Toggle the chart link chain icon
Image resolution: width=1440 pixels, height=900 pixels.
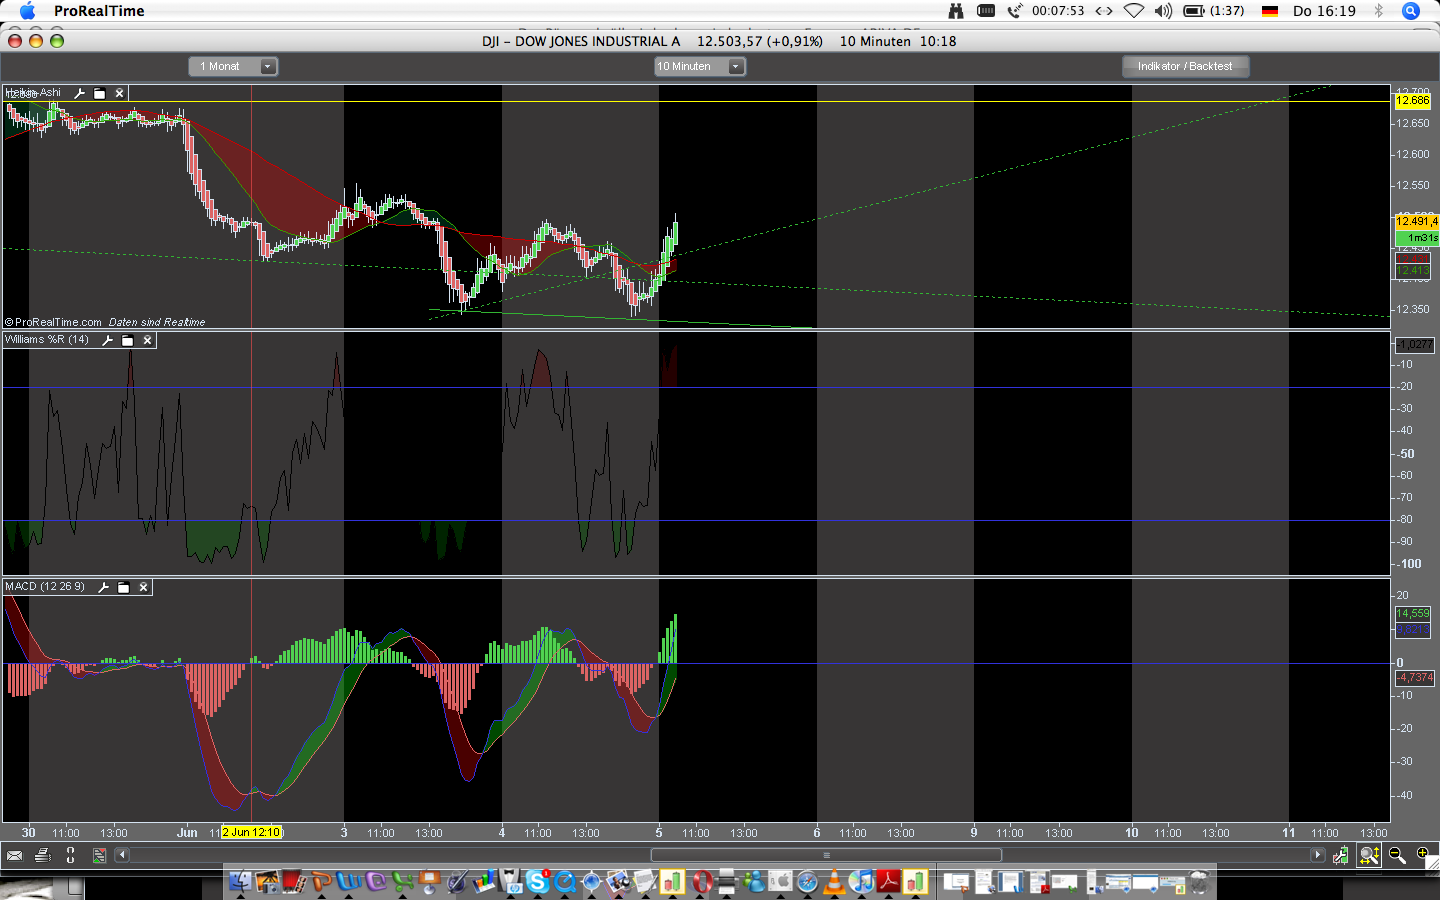(70, 855)
